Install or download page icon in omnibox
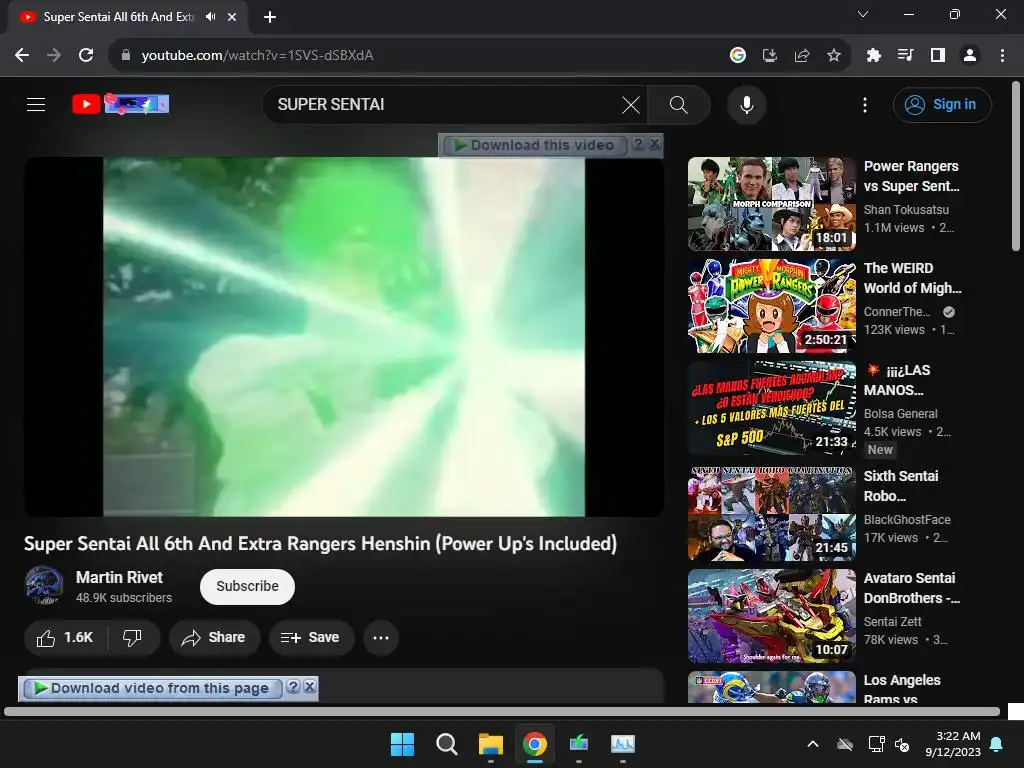 [770, 56]
